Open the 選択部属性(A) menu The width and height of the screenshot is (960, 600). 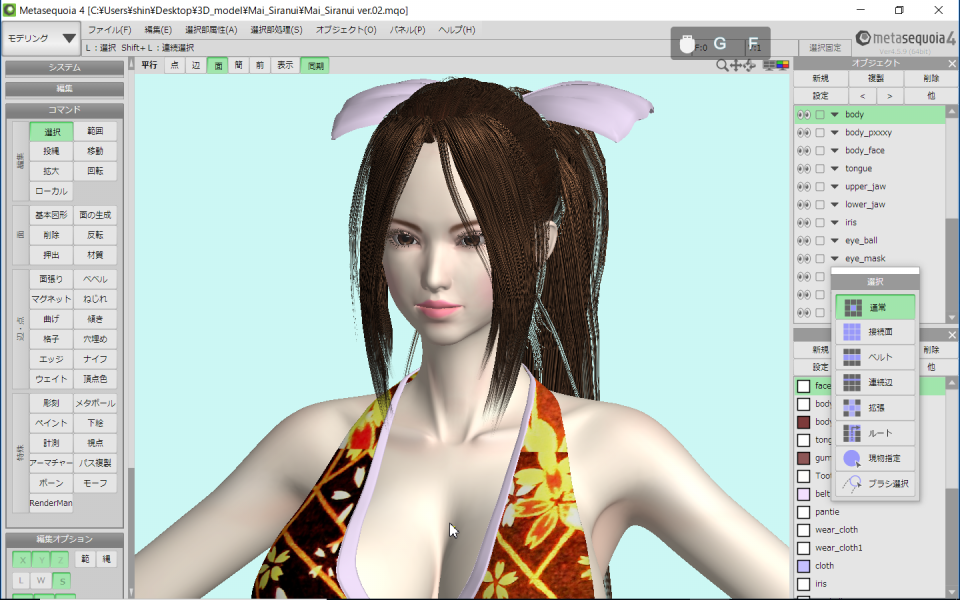pyautogui.click(x=211, y=29)
